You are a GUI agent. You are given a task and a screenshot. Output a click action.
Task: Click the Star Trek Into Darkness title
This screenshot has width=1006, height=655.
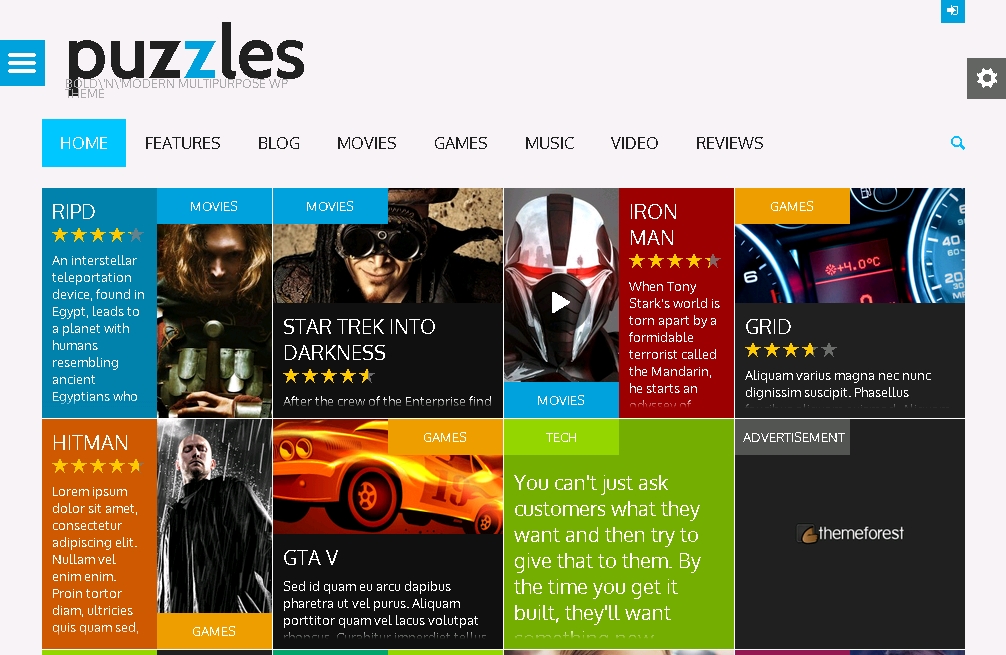pyautogui.click(x=359, y=339)
